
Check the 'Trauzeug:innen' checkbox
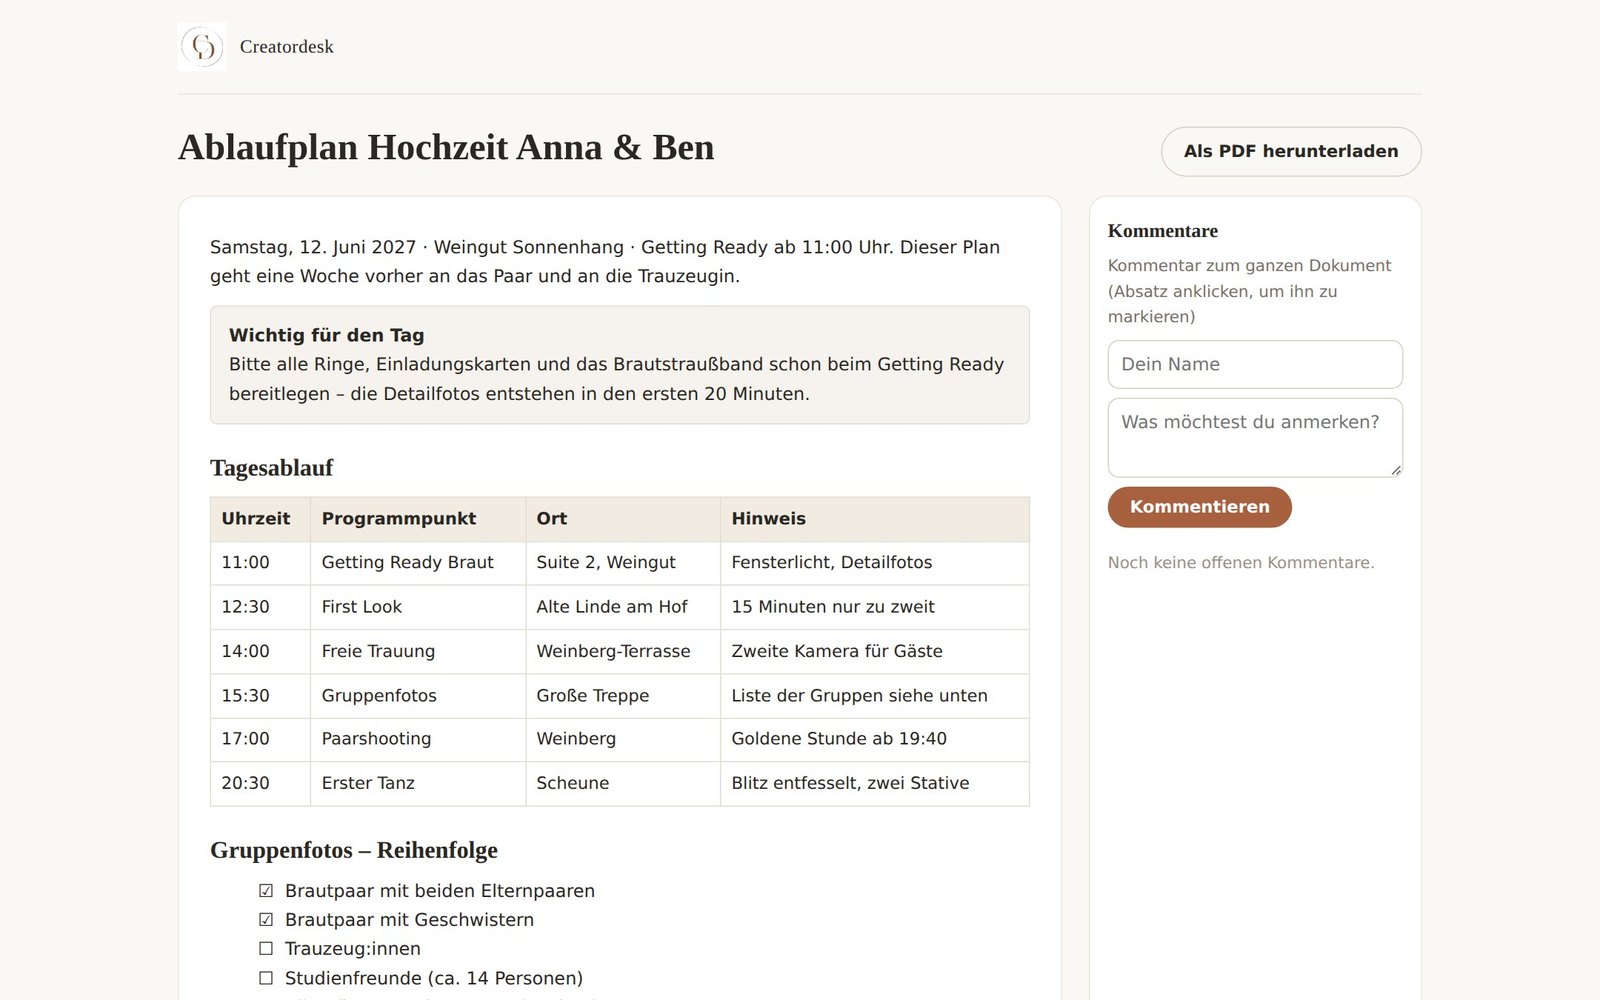pyautogui.click(x=266, y=949)
